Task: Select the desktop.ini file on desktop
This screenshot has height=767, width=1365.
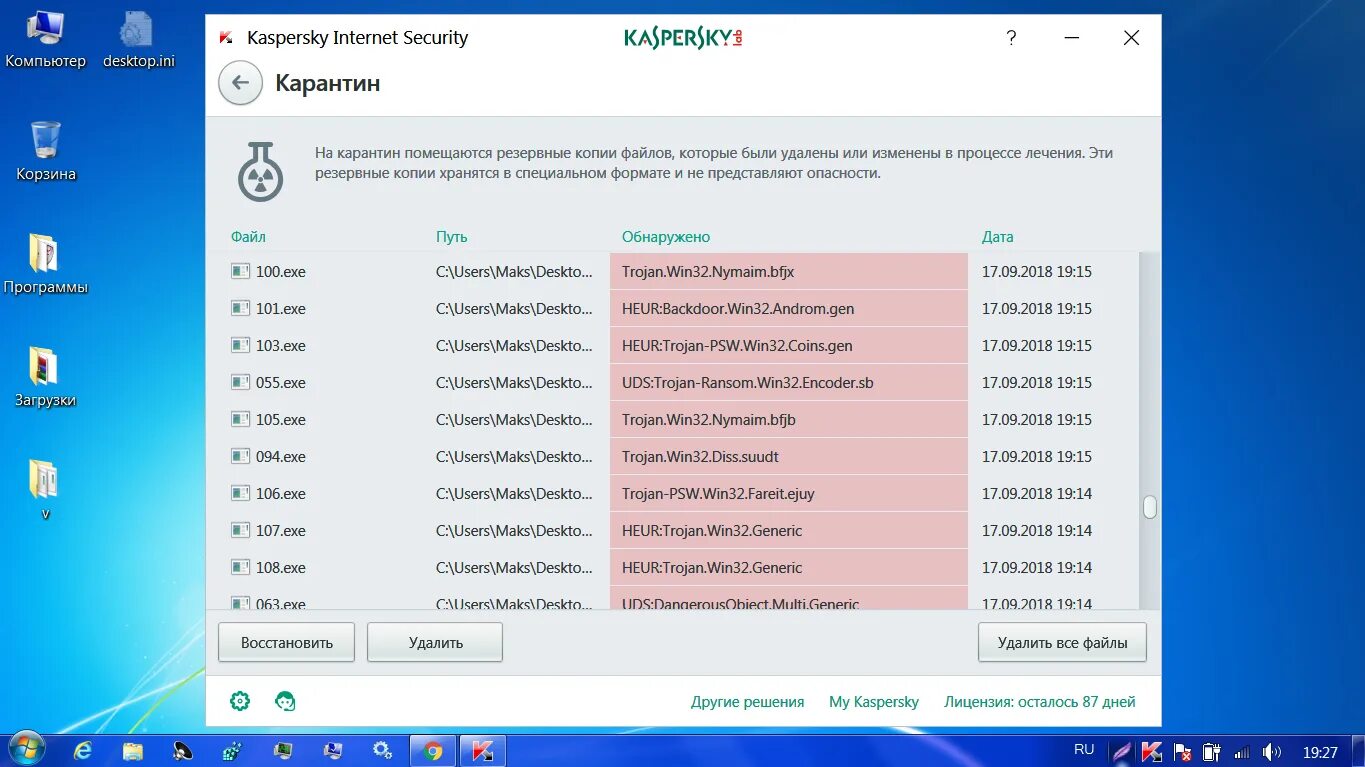Action: (x=138, y=40)
